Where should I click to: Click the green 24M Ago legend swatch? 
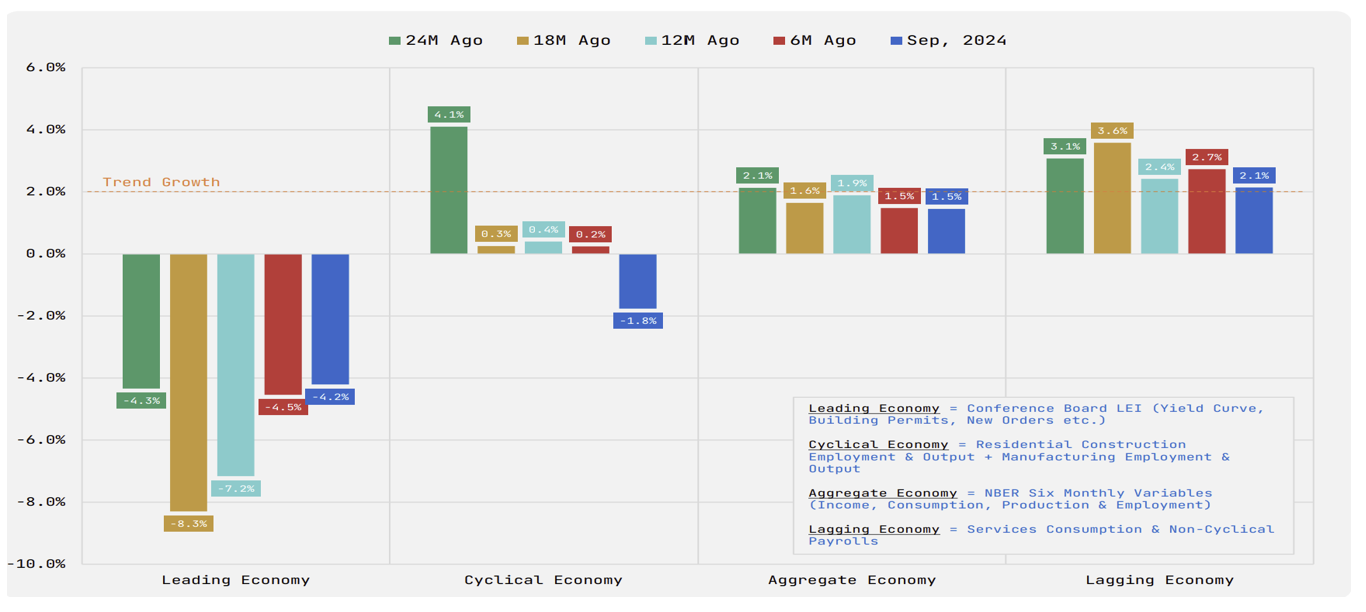395,41
